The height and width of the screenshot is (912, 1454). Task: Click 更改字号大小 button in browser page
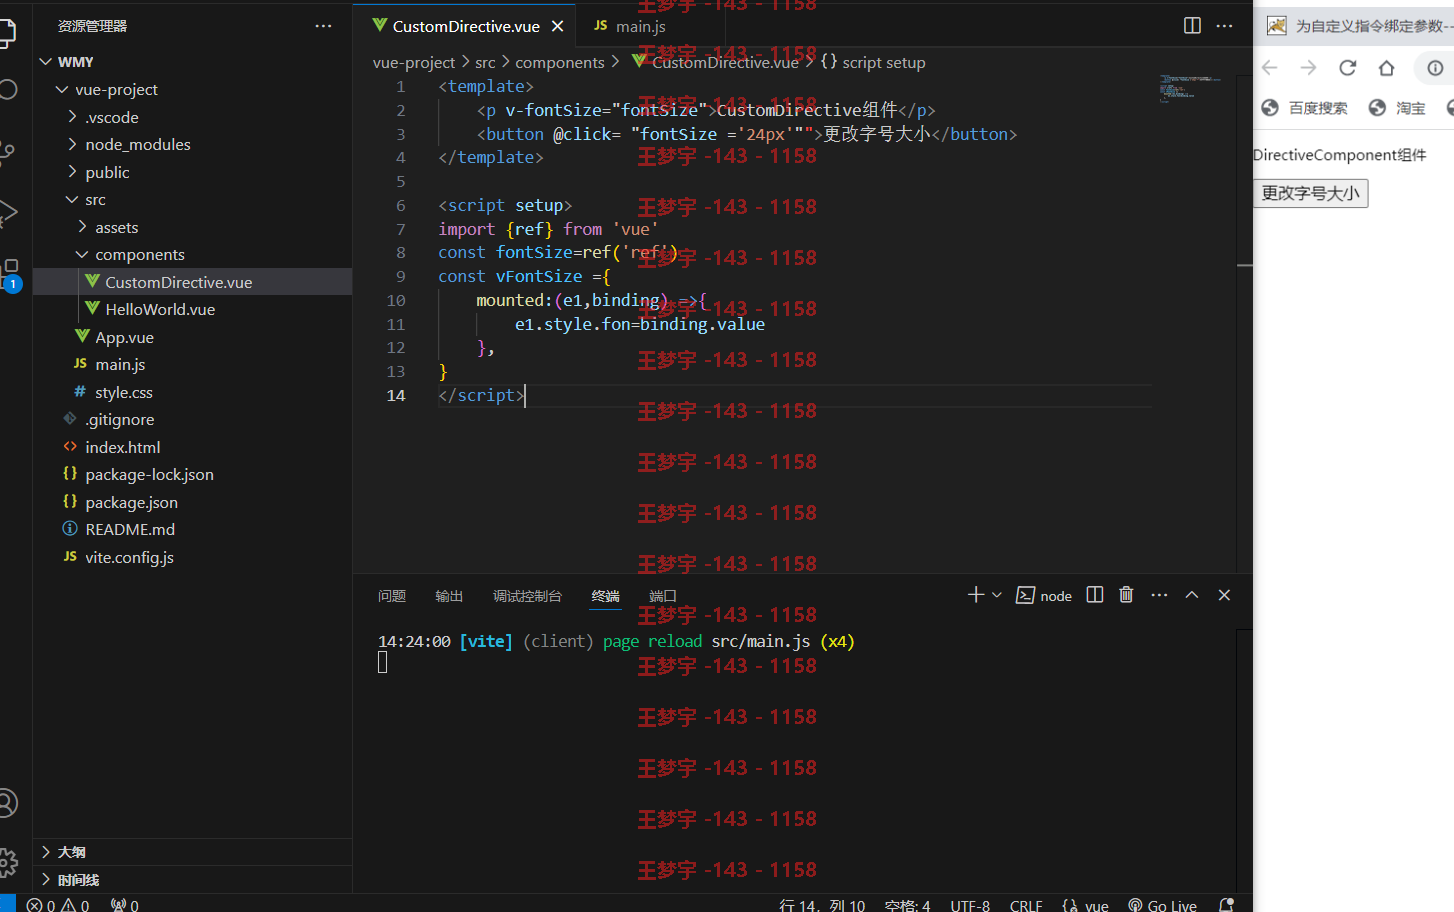(x=1311, y=193)
